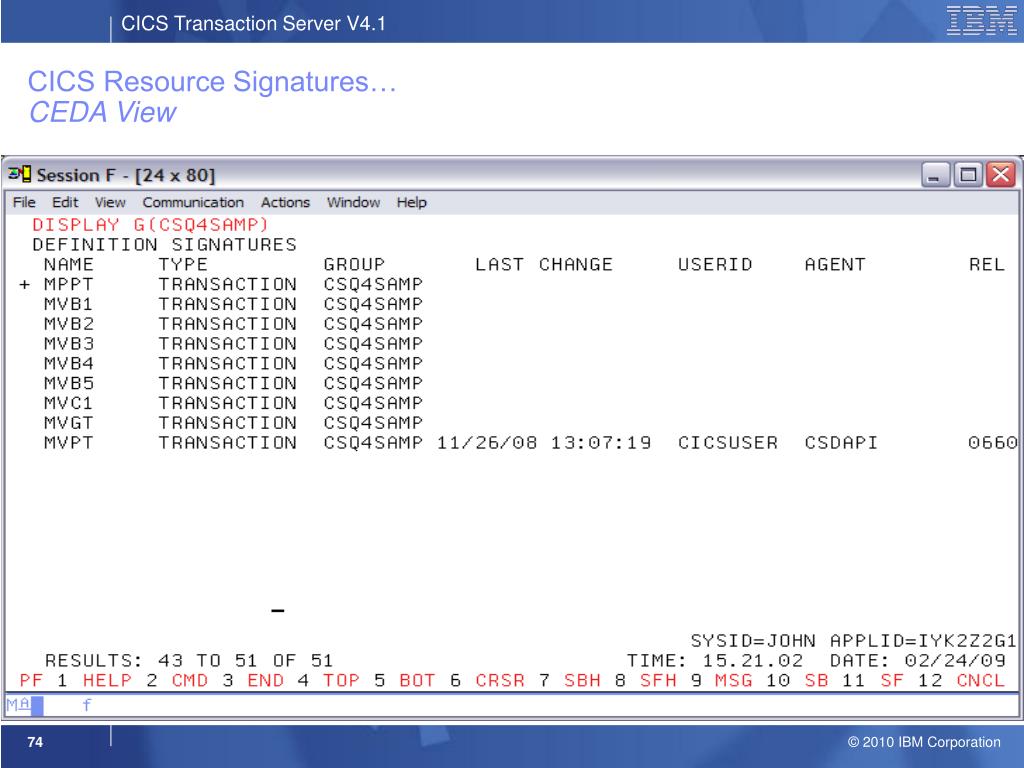Click the LAST CHANGE column header
This screenshot has width=1024, height=768.
pyautogui.click(x=544, y=264)
